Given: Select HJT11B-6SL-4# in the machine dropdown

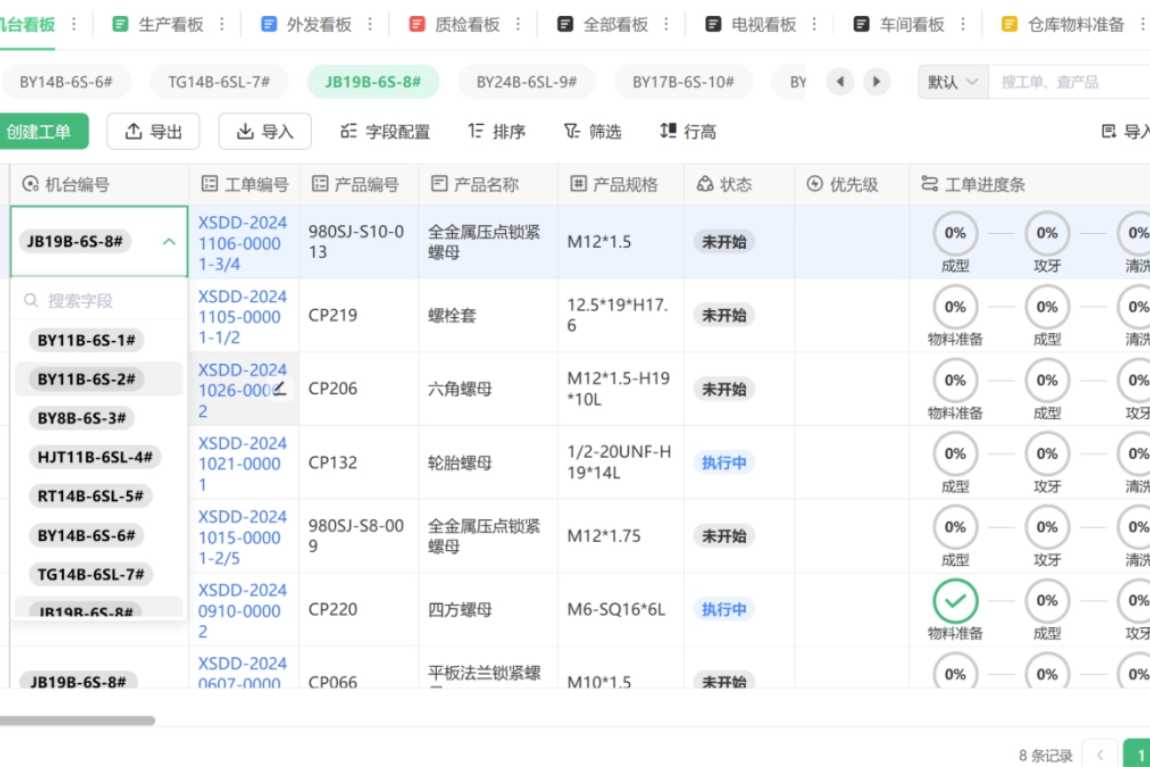Looking at the screenshot, I should point(92,456).
